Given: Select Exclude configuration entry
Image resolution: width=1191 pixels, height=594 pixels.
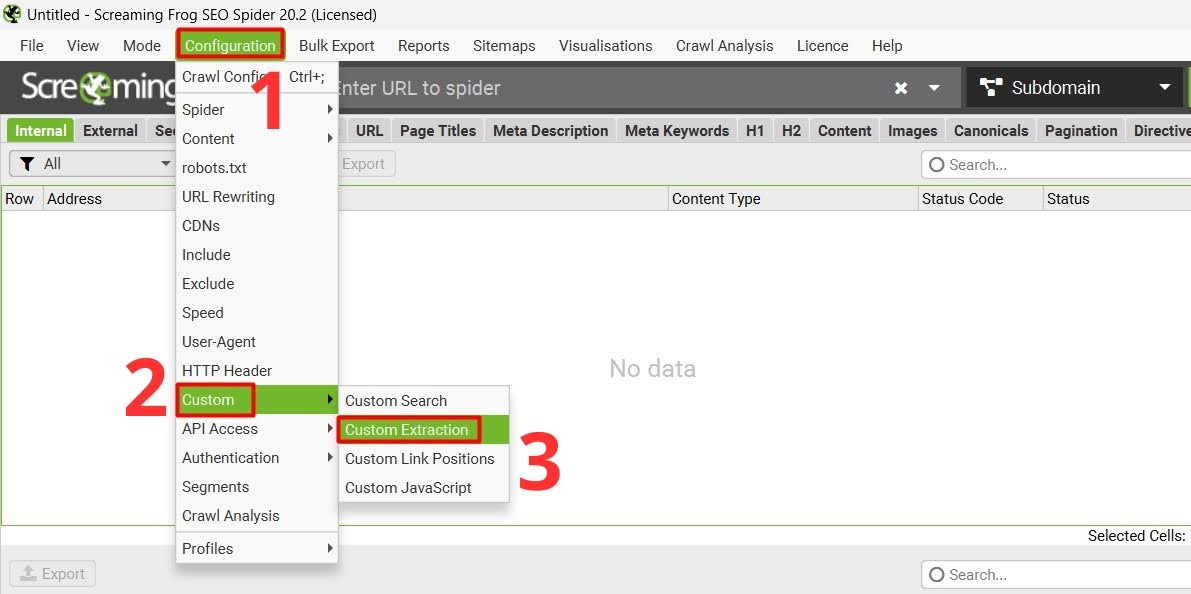Looking at the screenshot, I should pyautogui.click(x=257, y=284).
